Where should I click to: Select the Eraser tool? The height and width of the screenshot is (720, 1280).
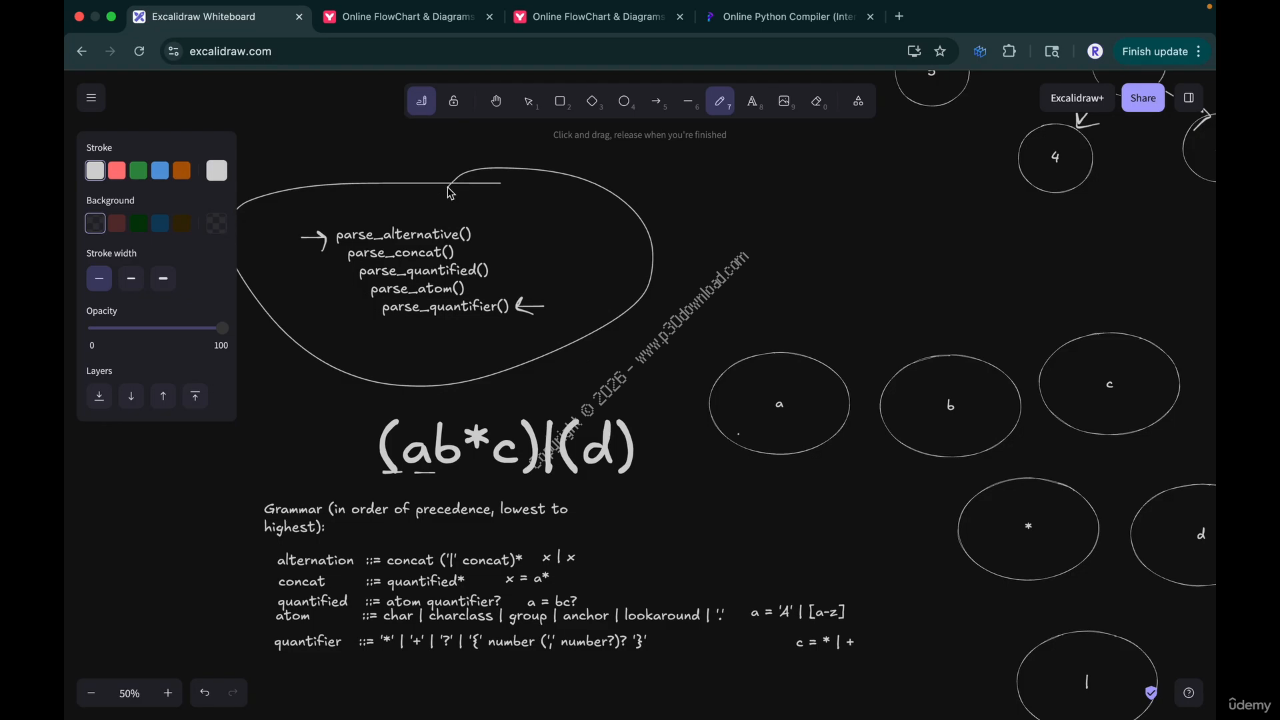coord(816,101)
